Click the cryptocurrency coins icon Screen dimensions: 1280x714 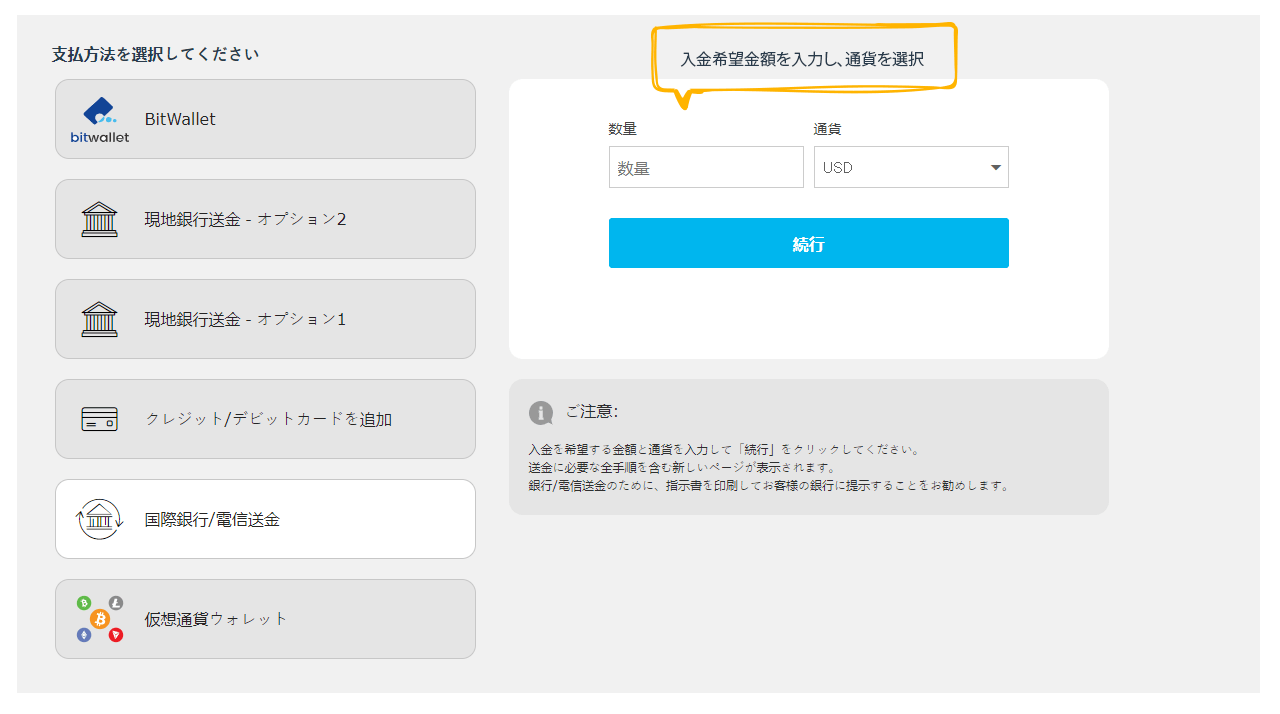99,619
